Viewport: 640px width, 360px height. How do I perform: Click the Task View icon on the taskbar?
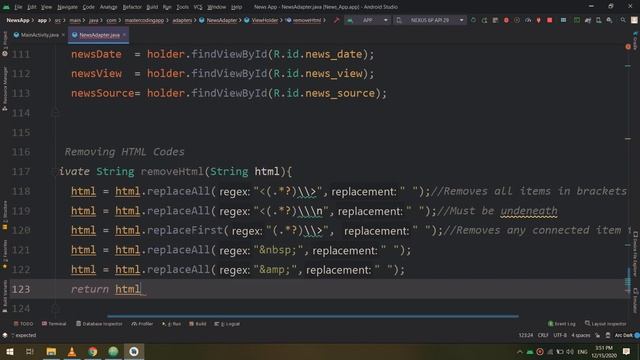[x=30, y=351]
